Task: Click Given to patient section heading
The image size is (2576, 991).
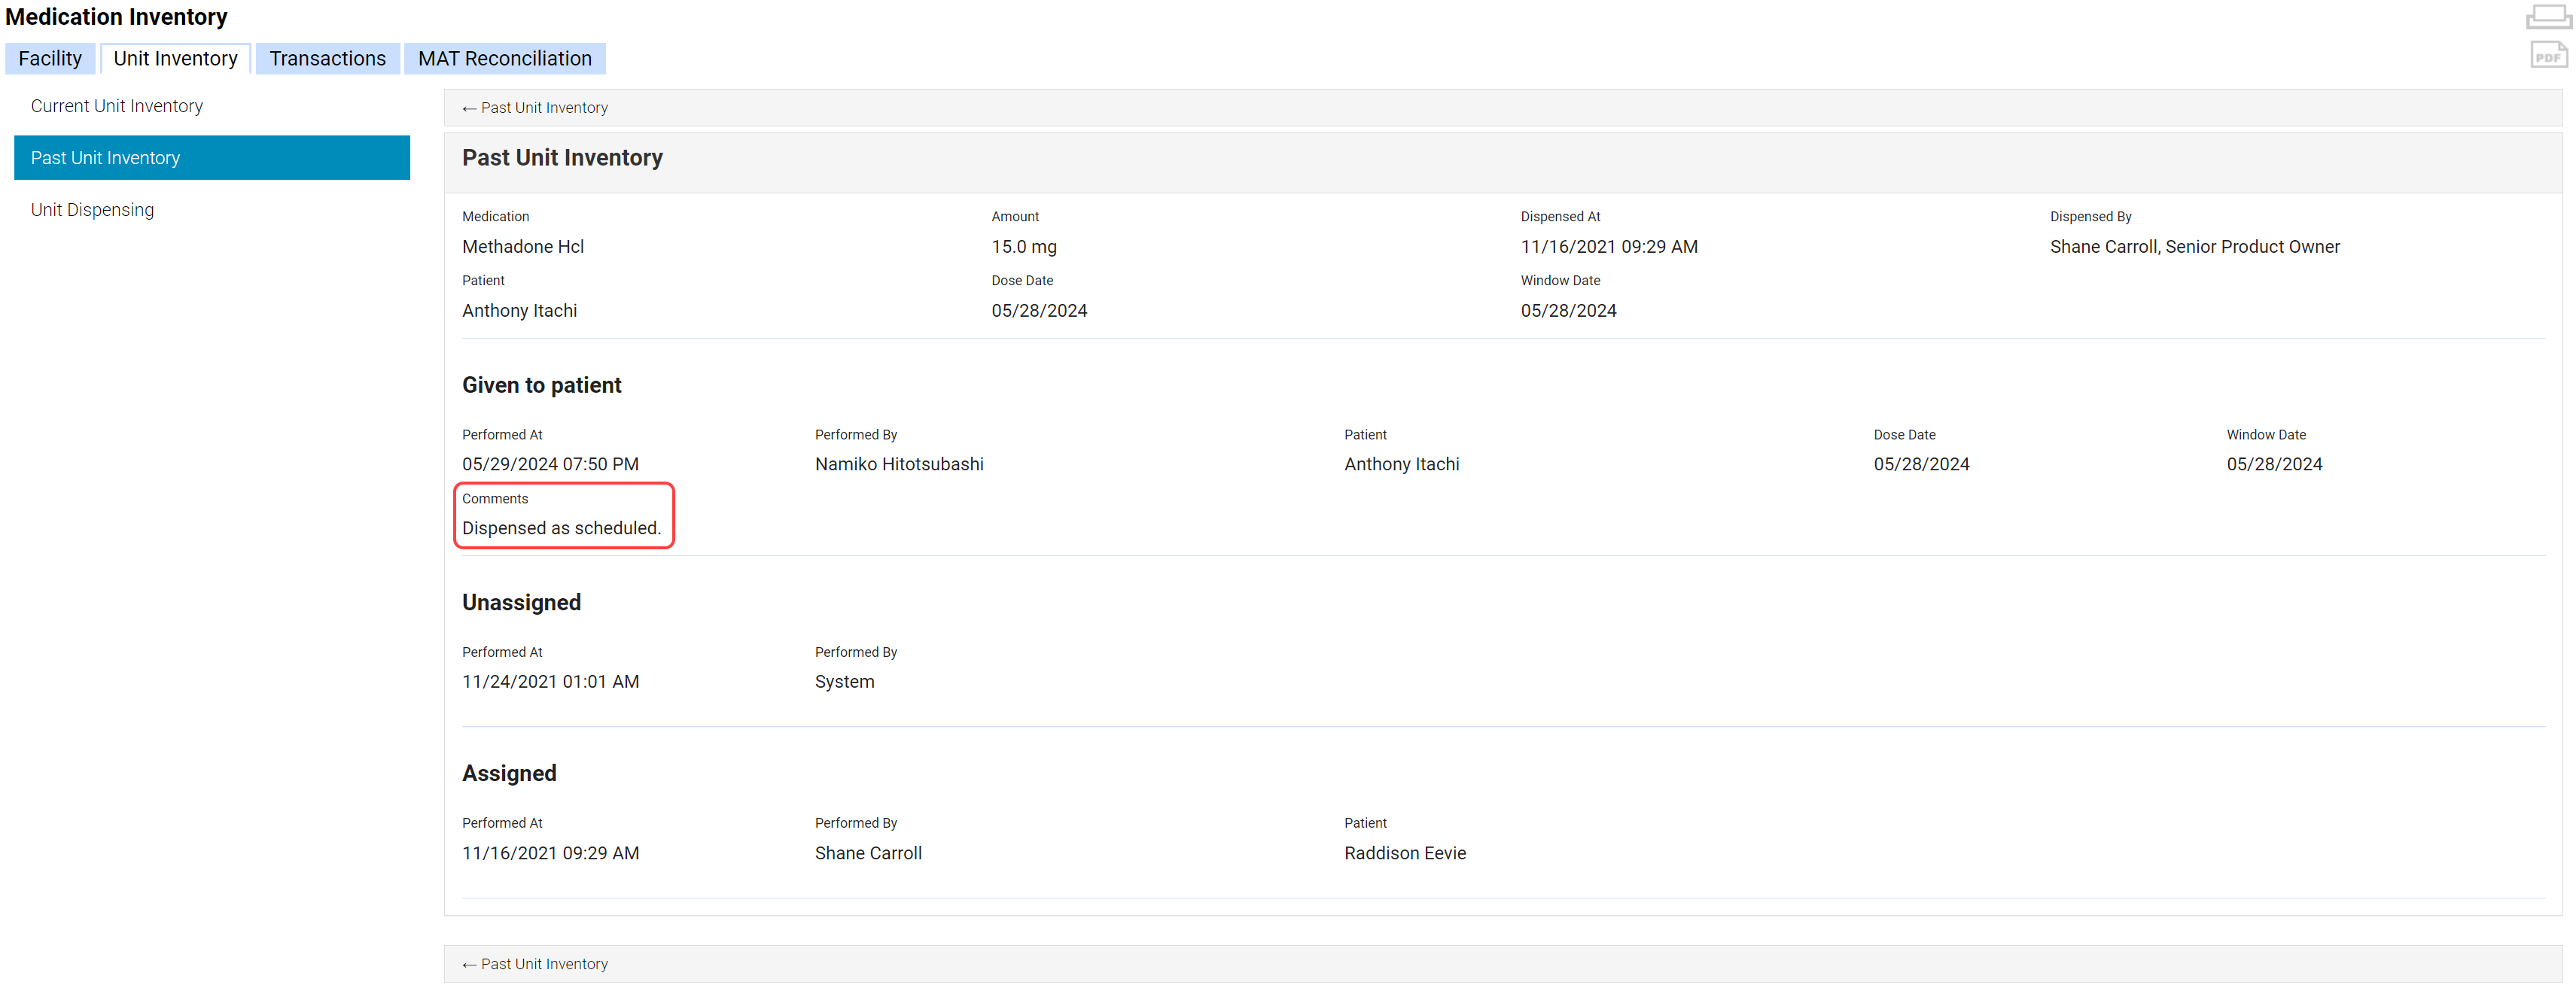Action: tap(541, 385)
